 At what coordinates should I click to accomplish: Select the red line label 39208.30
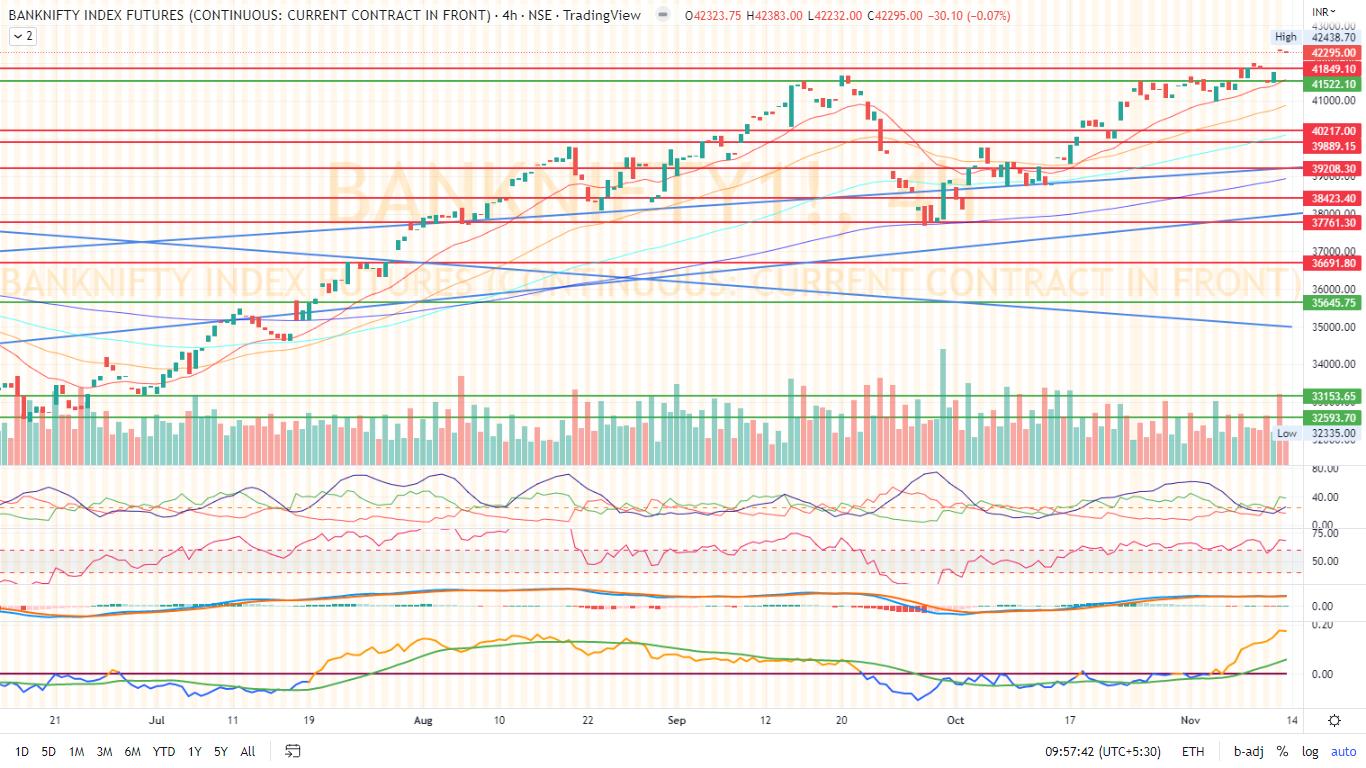click(1333, 169)
